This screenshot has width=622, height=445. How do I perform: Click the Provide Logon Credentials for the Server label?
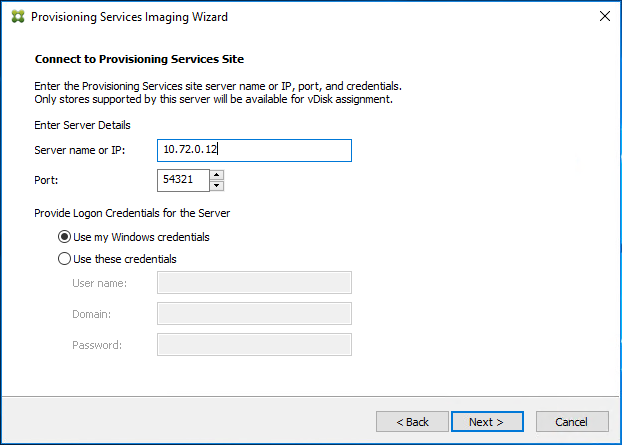(x=132, y=213)
